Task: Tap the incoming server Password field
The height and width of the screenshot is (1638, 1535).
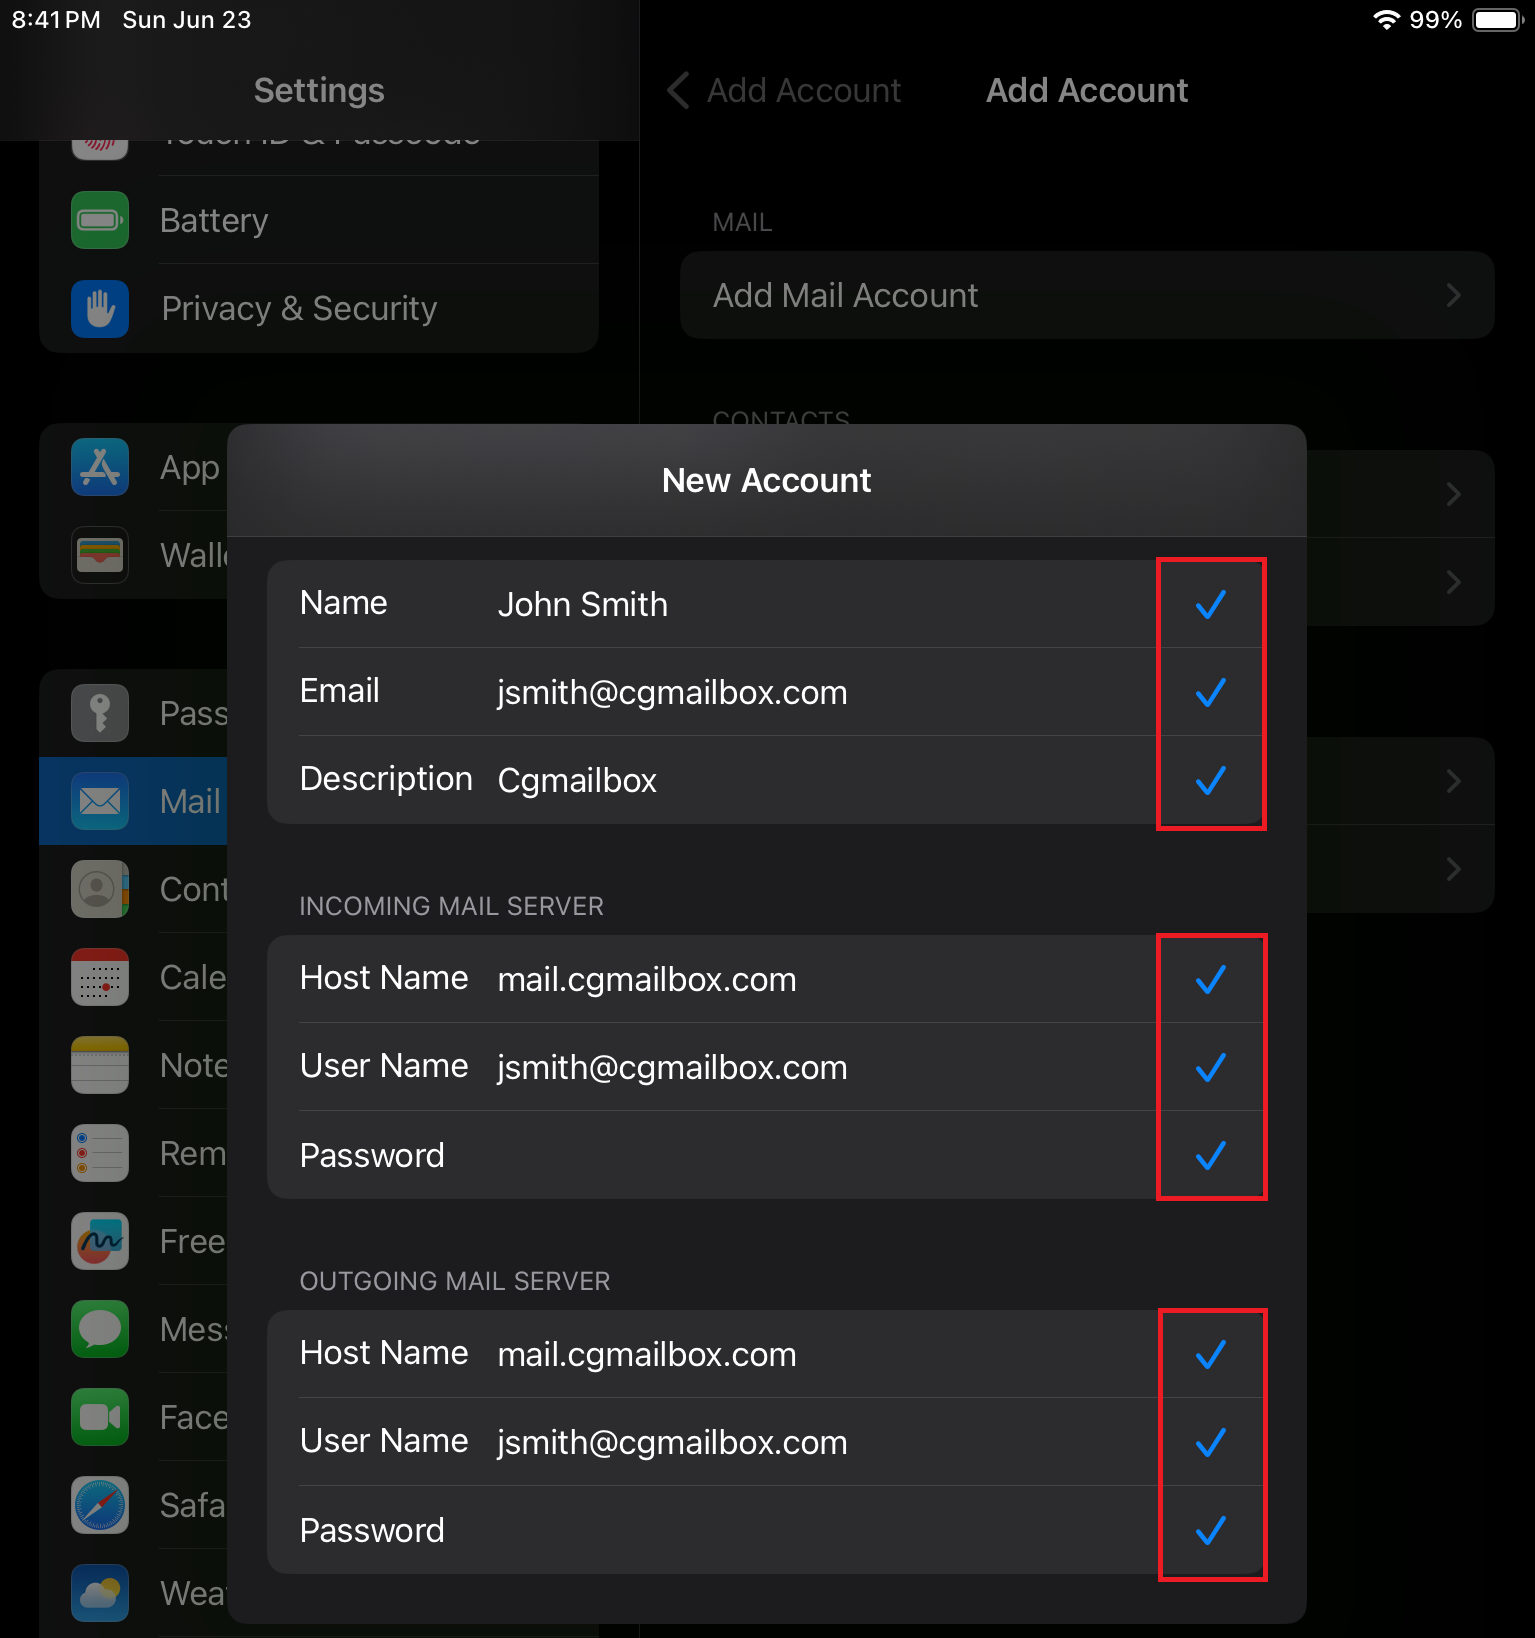Action: pyautogui.click(x=800, y=1155)
